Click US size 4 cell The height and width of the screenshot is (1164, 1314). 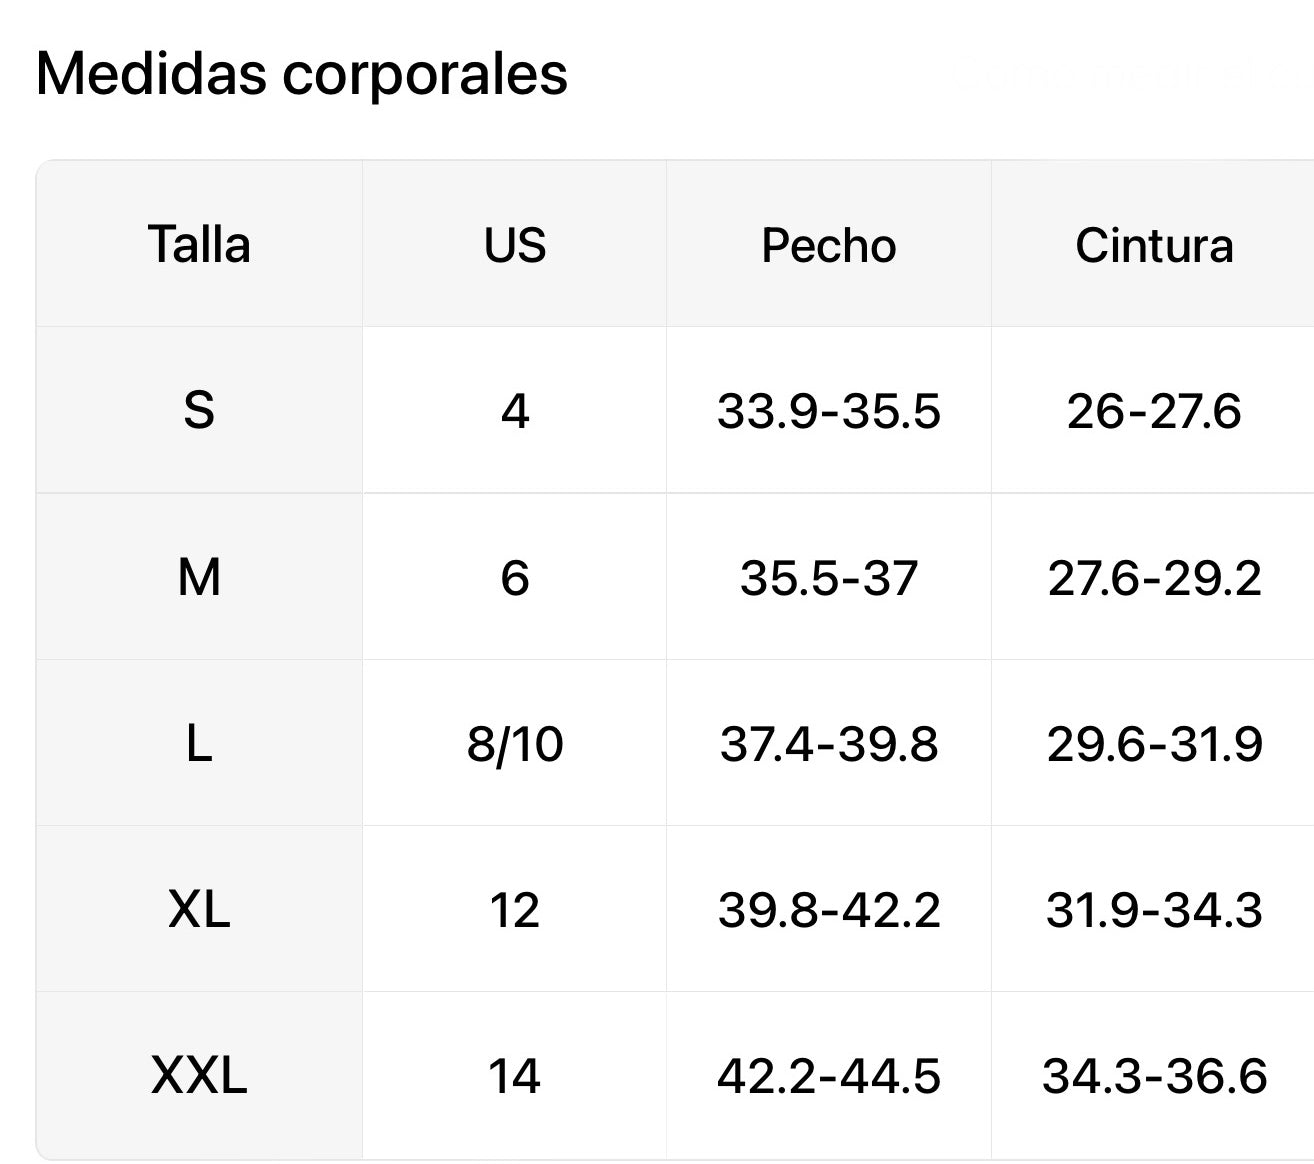tap(515, 411)
